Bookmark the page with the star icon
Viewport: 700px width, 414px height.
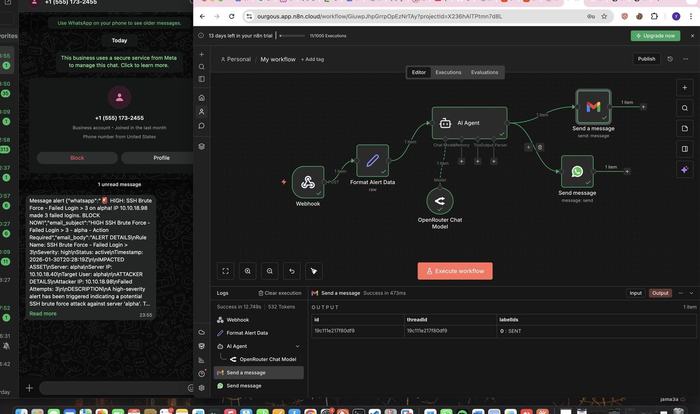604,16
